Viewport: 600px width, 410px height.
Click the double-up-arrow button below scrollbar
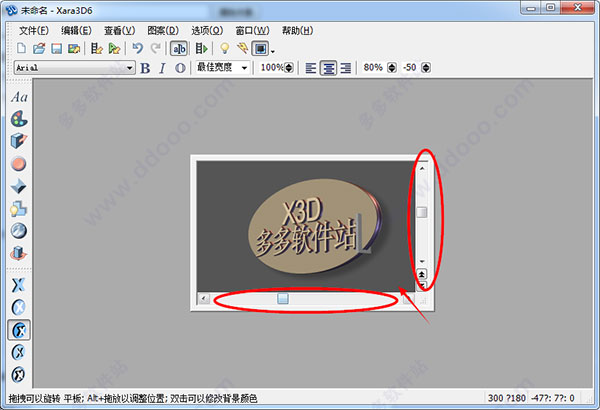tap(422, 274)
